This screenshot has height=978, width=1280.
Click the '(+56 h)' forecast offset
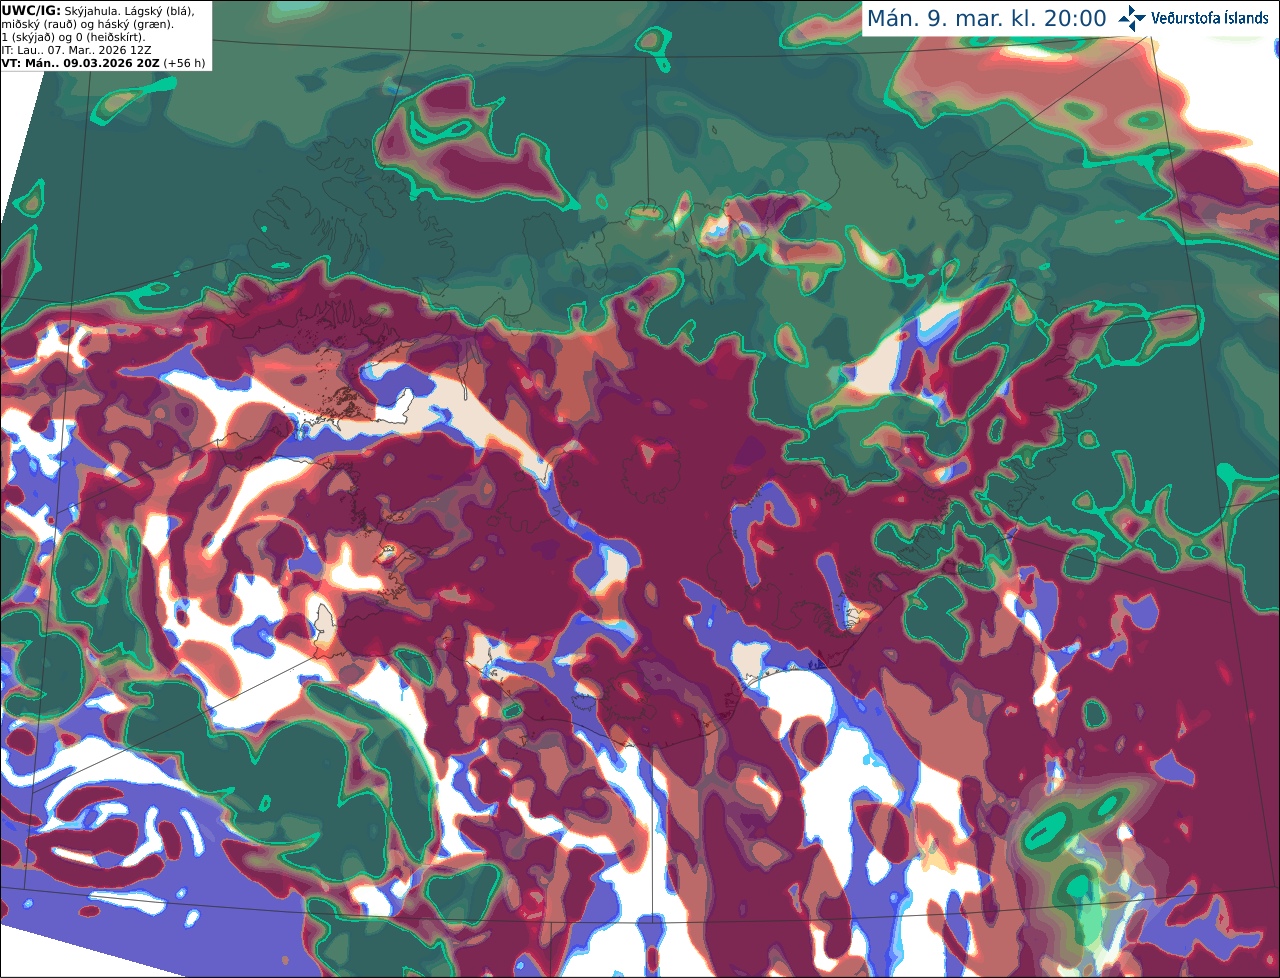tap(185, 63)
